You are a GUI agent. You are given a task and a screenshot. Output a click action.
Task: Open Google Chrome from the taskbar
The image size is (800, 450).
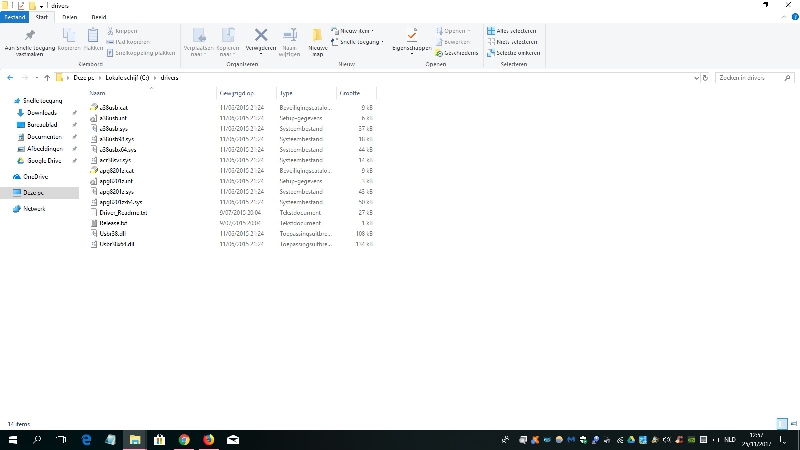(x=184, y=439)
